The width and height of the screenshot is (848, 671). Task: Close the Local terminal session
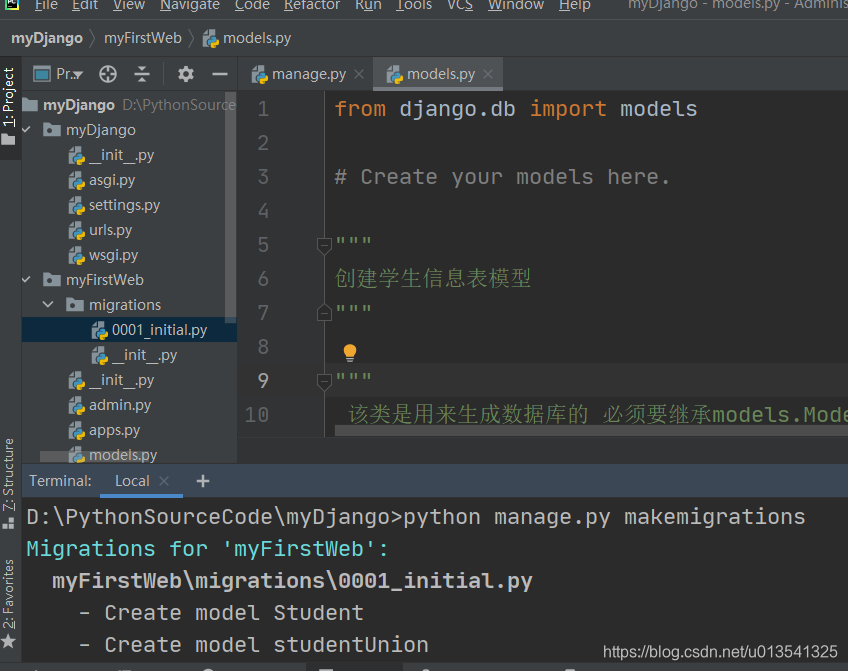pos(164,481)
